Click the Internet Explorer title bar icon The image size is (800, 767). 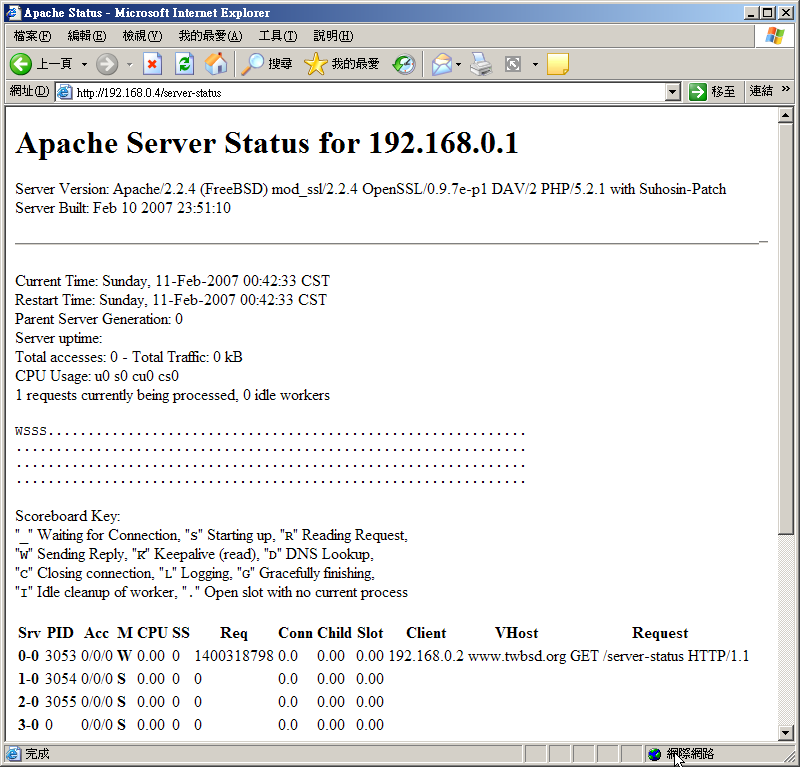pos(13,12)
